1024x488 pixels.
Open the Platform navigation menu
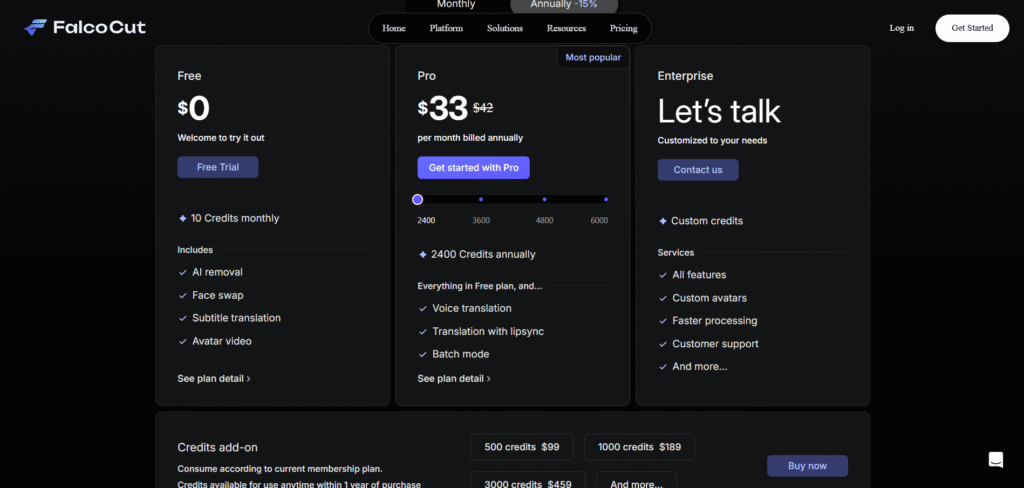click(446, 28)
